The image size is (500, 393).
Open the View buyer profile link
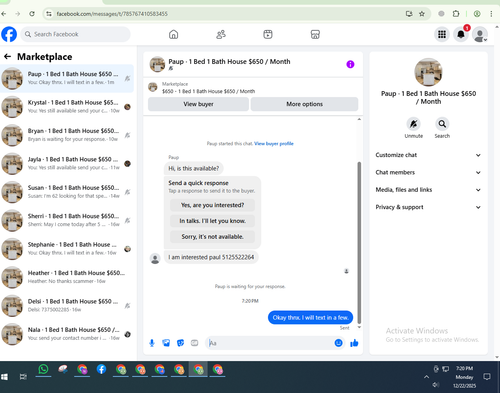pos(274,144)
